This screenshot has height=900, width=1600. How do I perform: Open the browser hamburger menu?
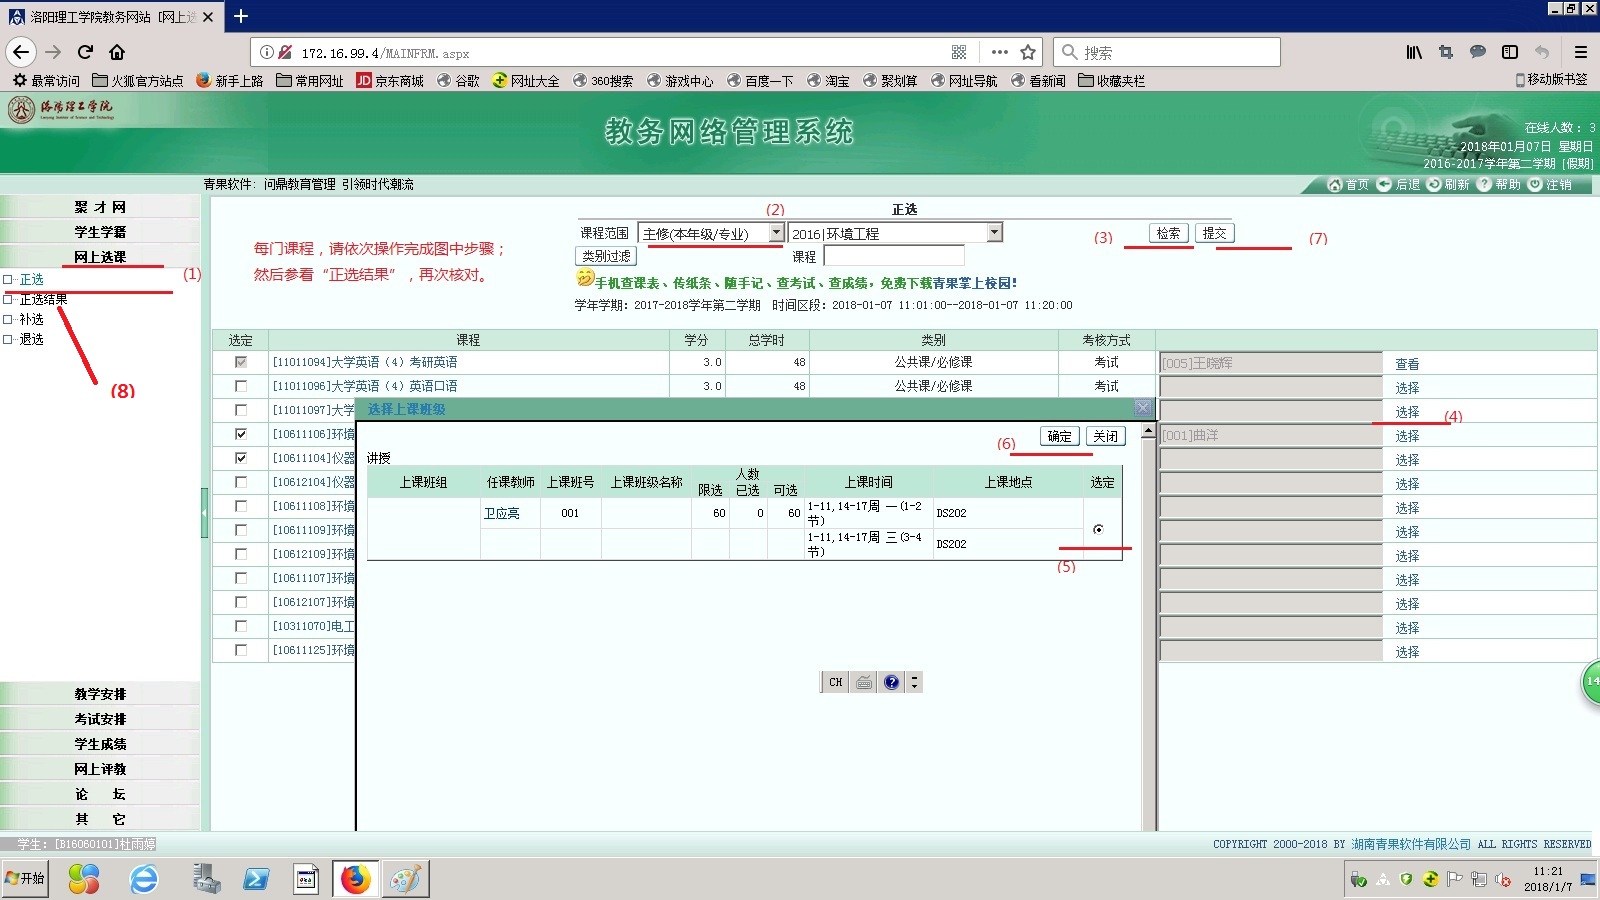(1580, 52)
